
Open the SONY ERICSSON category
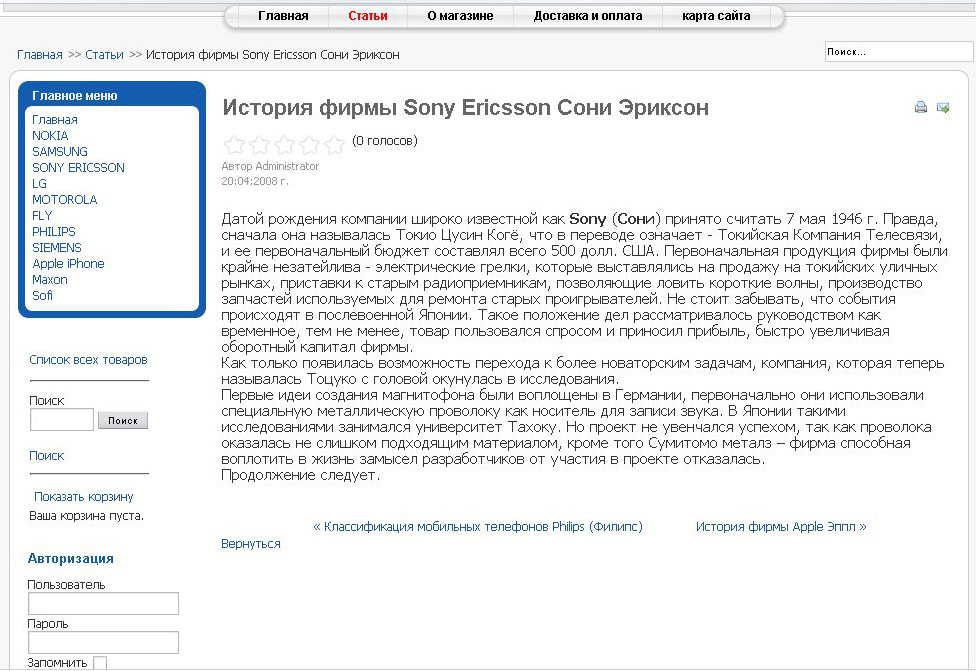[x=78, y=167]
